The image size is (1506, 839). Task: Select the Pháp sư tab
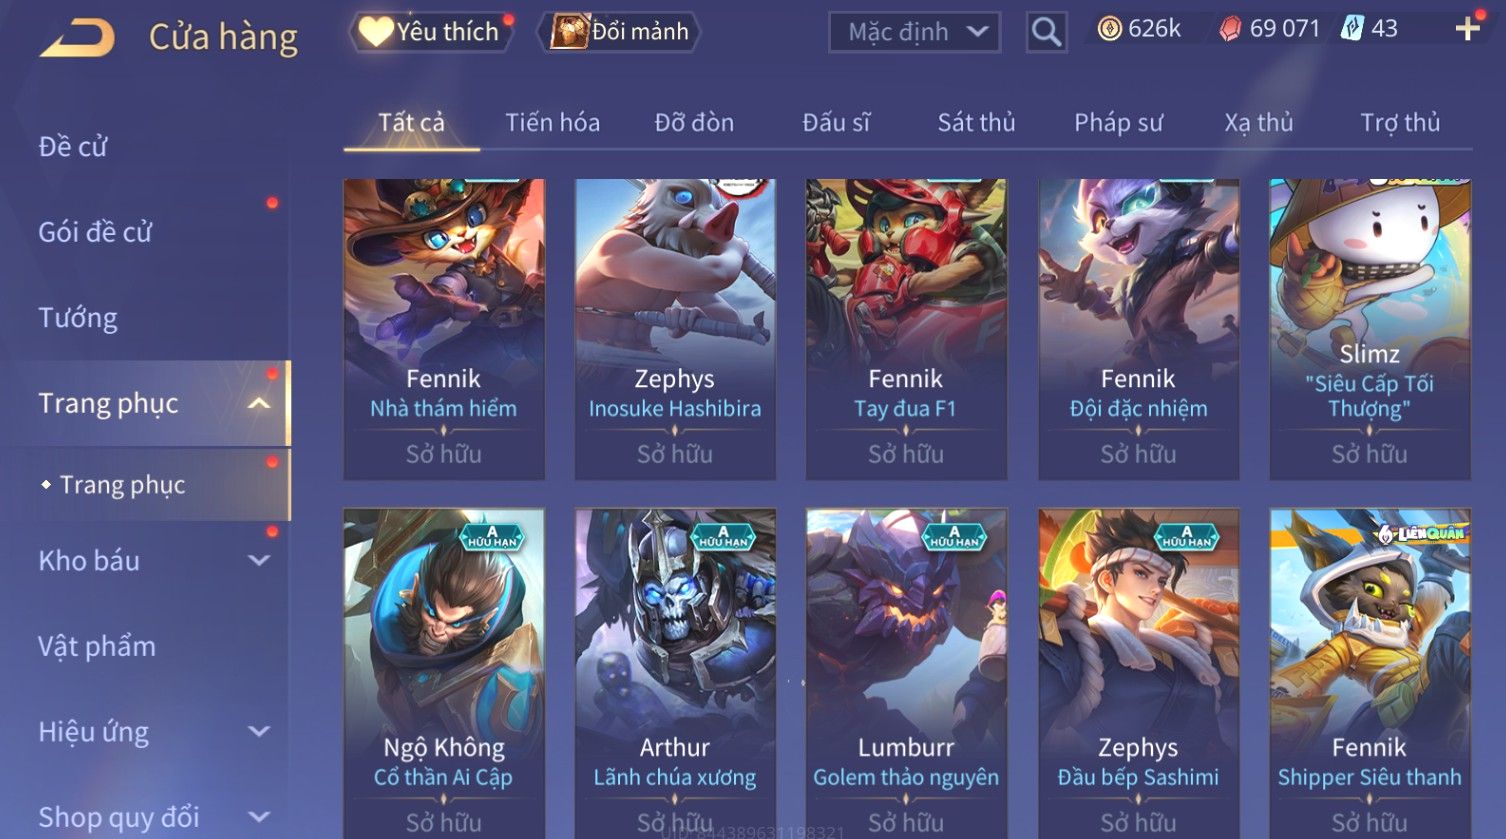1118,122
